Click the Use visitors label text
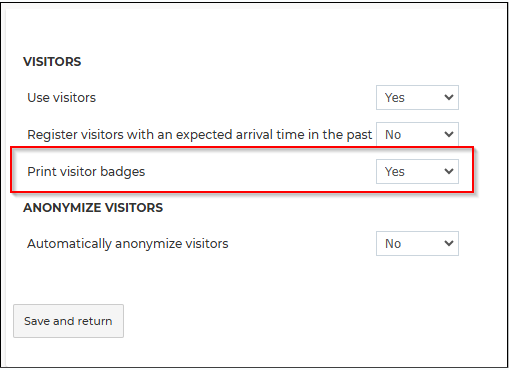 tap(62, 98)
